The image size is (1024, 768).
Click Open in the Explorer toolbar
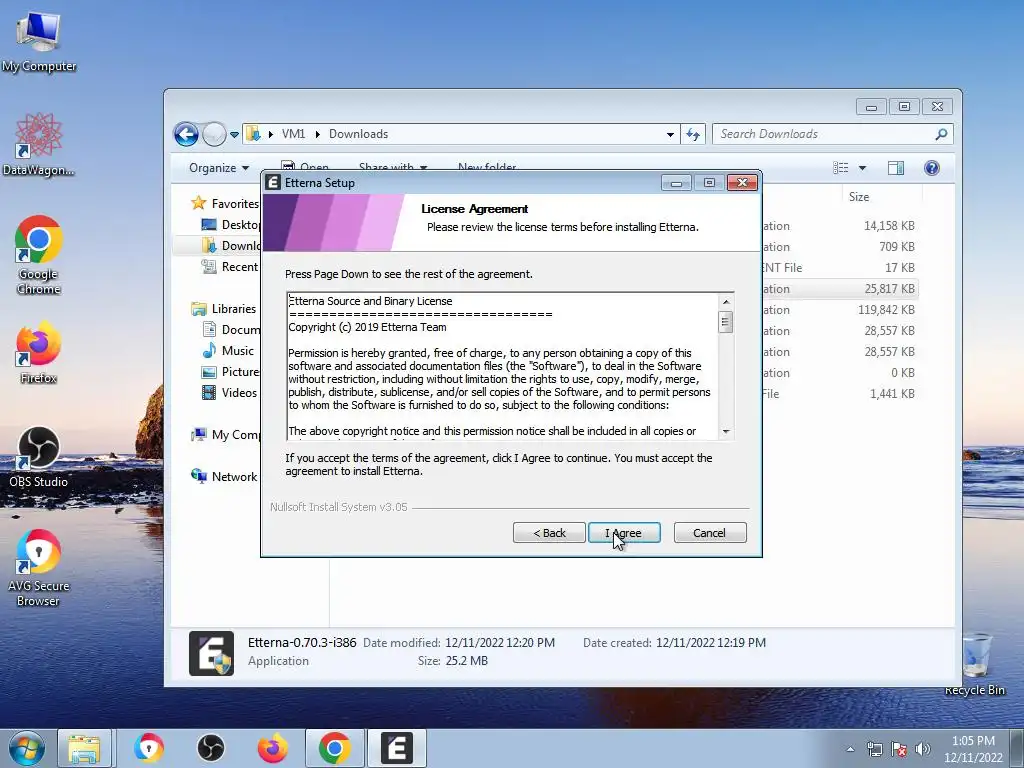point(305,167)
